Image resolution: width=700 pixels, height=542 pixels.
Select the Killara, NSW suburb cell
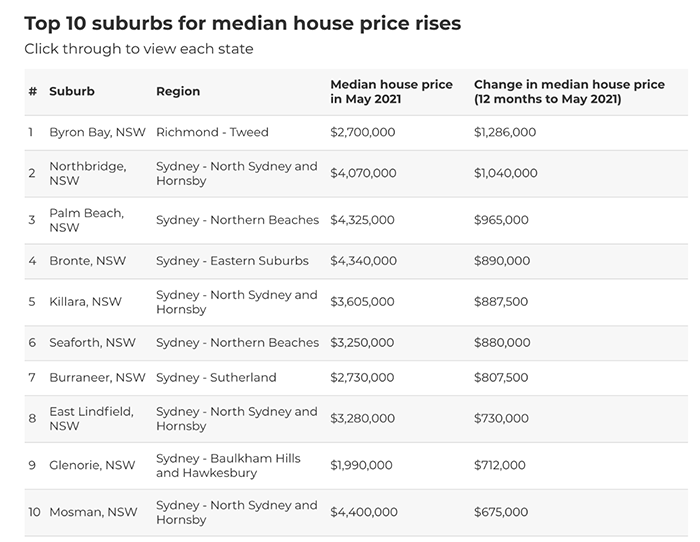(85, 302)
